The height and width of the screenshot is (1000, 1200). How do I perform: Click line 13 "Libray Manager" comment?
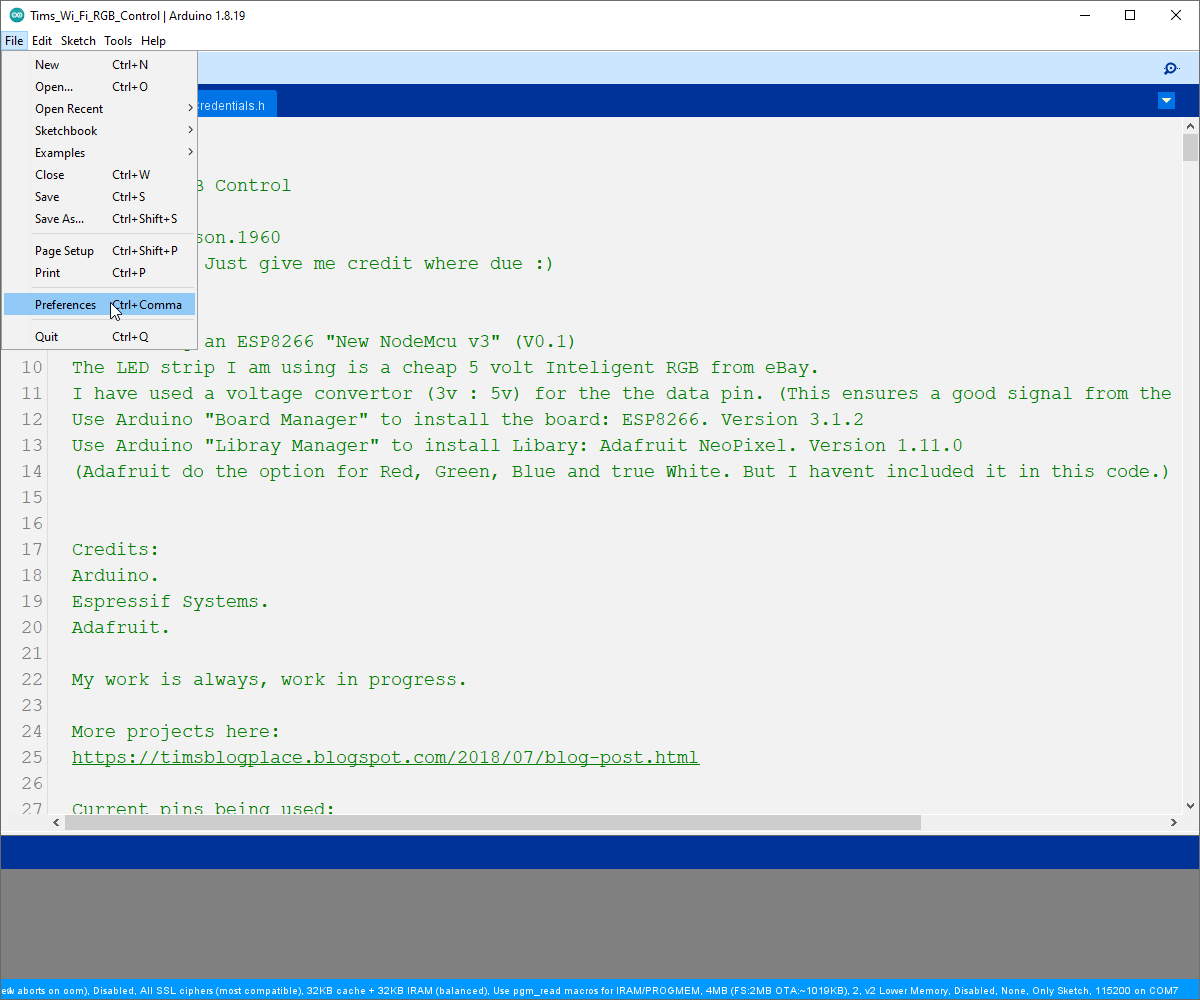(x=517, y=445)
